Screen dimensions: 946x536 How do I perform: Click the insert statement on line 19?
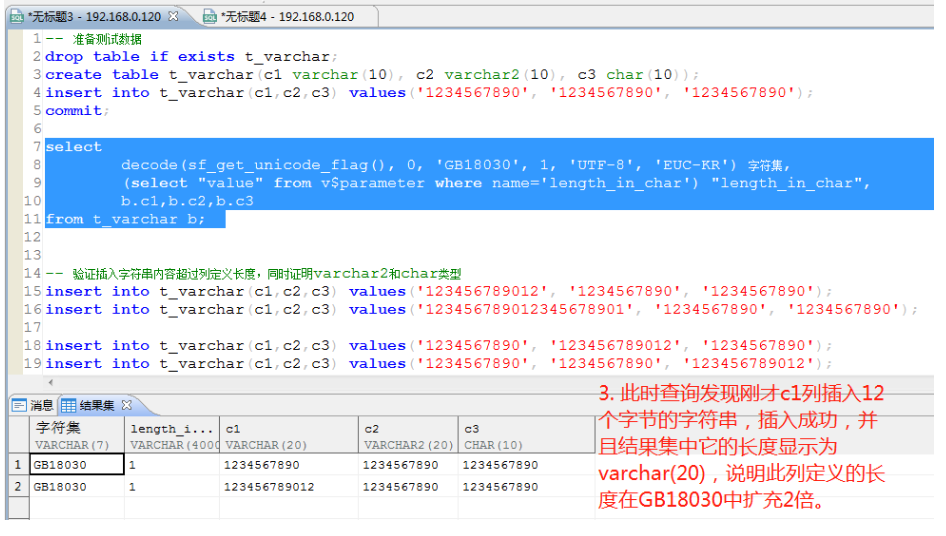click(x=439, y=364)
